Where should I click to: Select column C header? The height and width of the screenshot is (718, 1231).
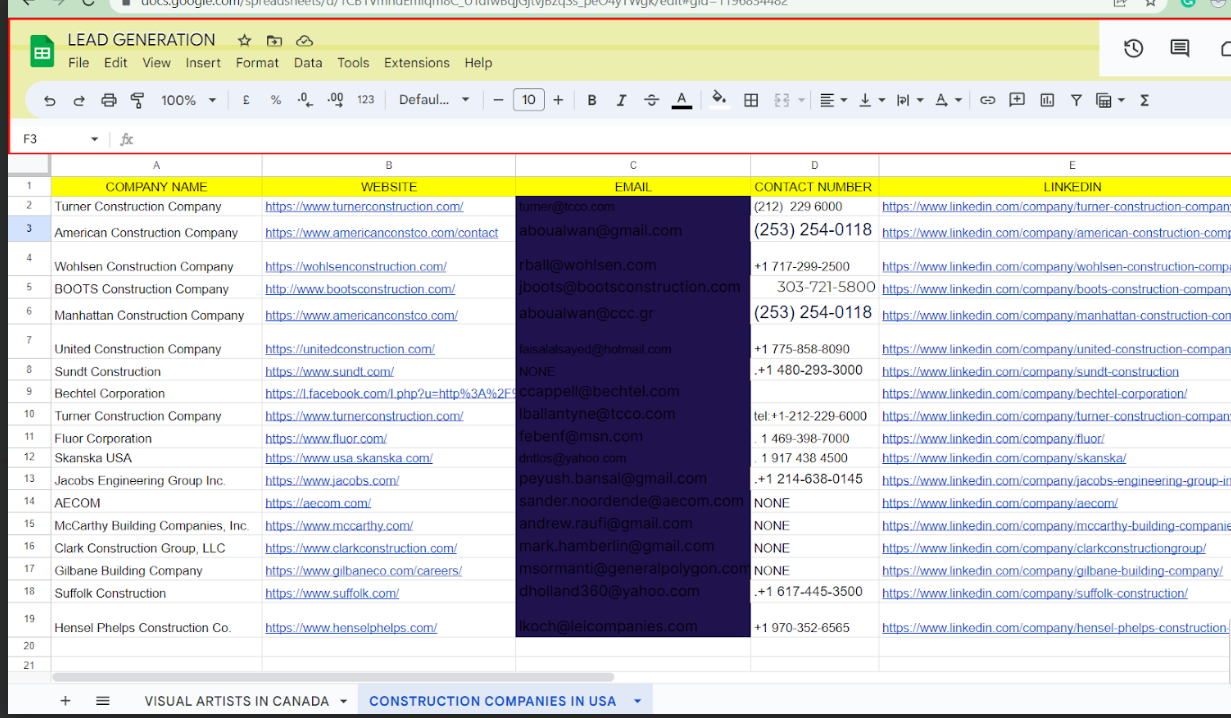(x=633, y=166)
